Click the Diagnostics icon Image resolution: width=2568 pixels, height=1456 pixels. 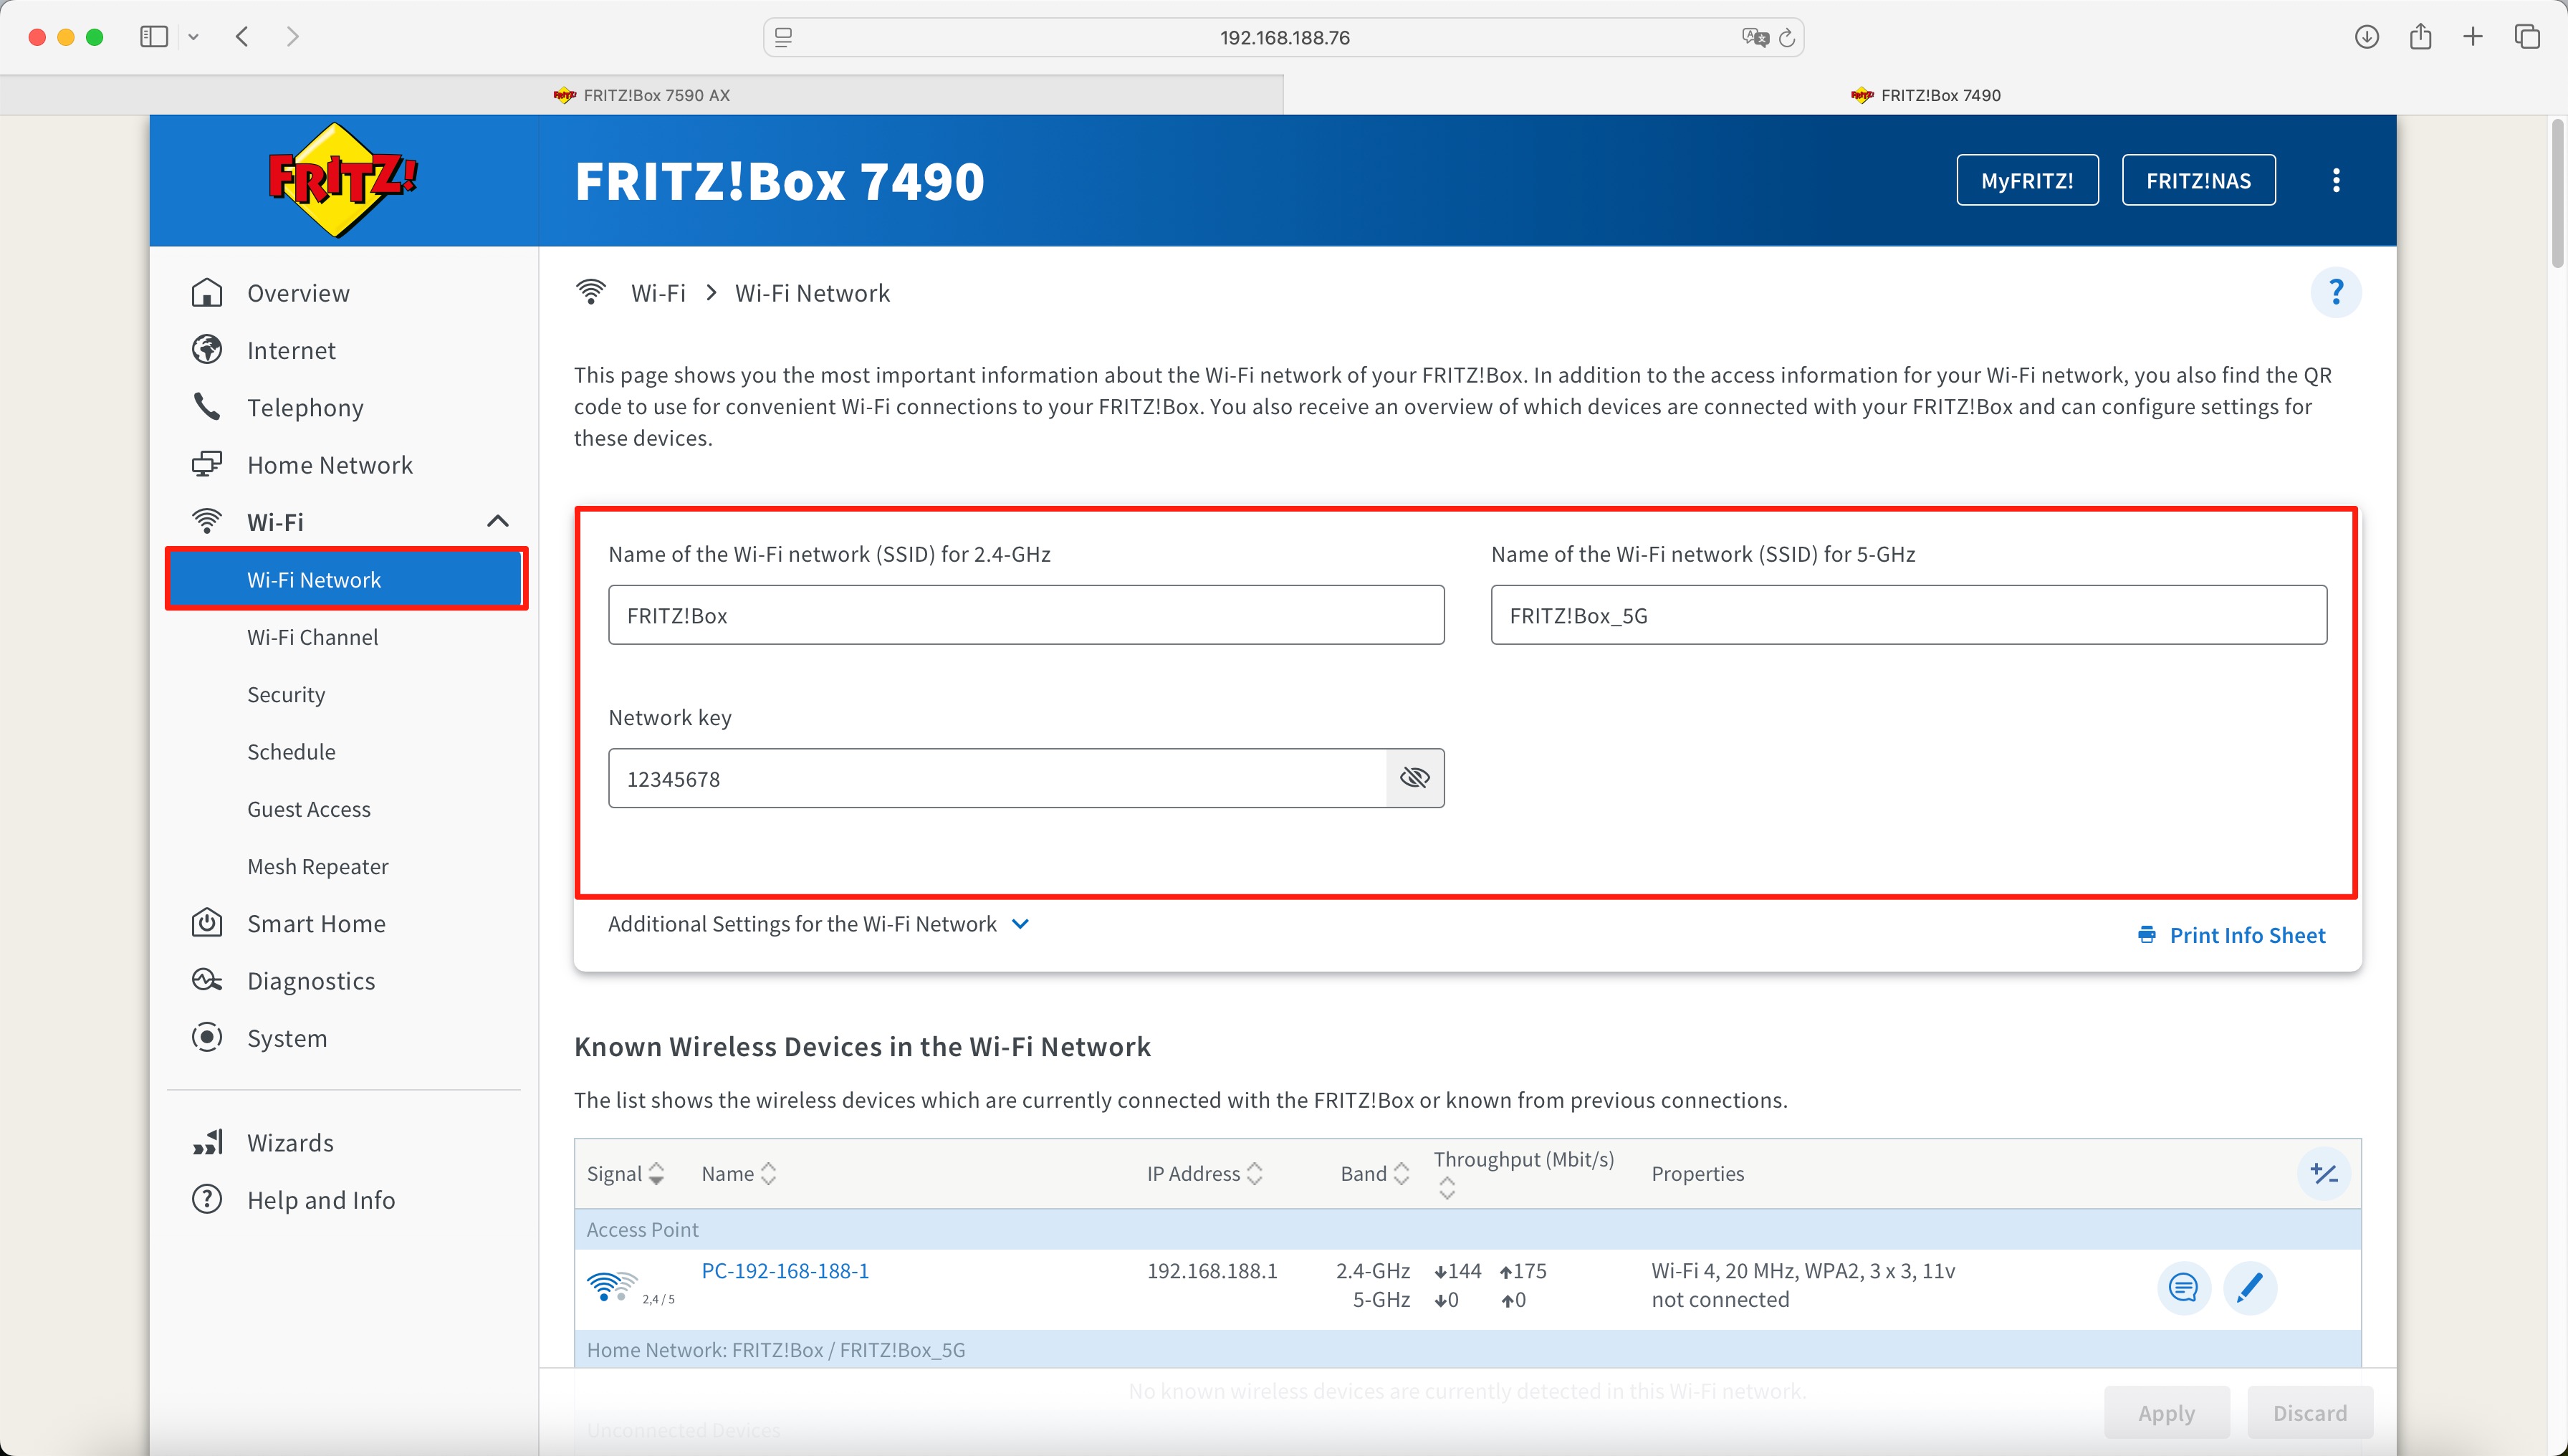pyautogui.click(x=207, y=980)
